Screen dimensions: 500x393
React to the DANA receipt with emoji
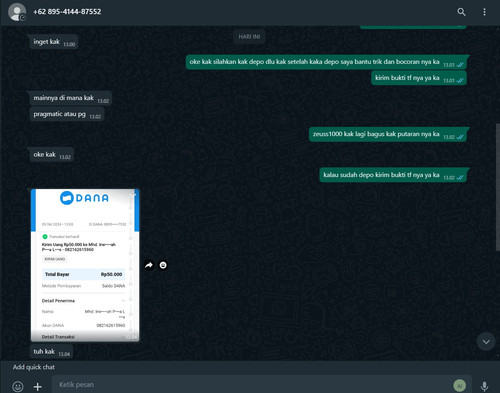(x=163, y=265)
